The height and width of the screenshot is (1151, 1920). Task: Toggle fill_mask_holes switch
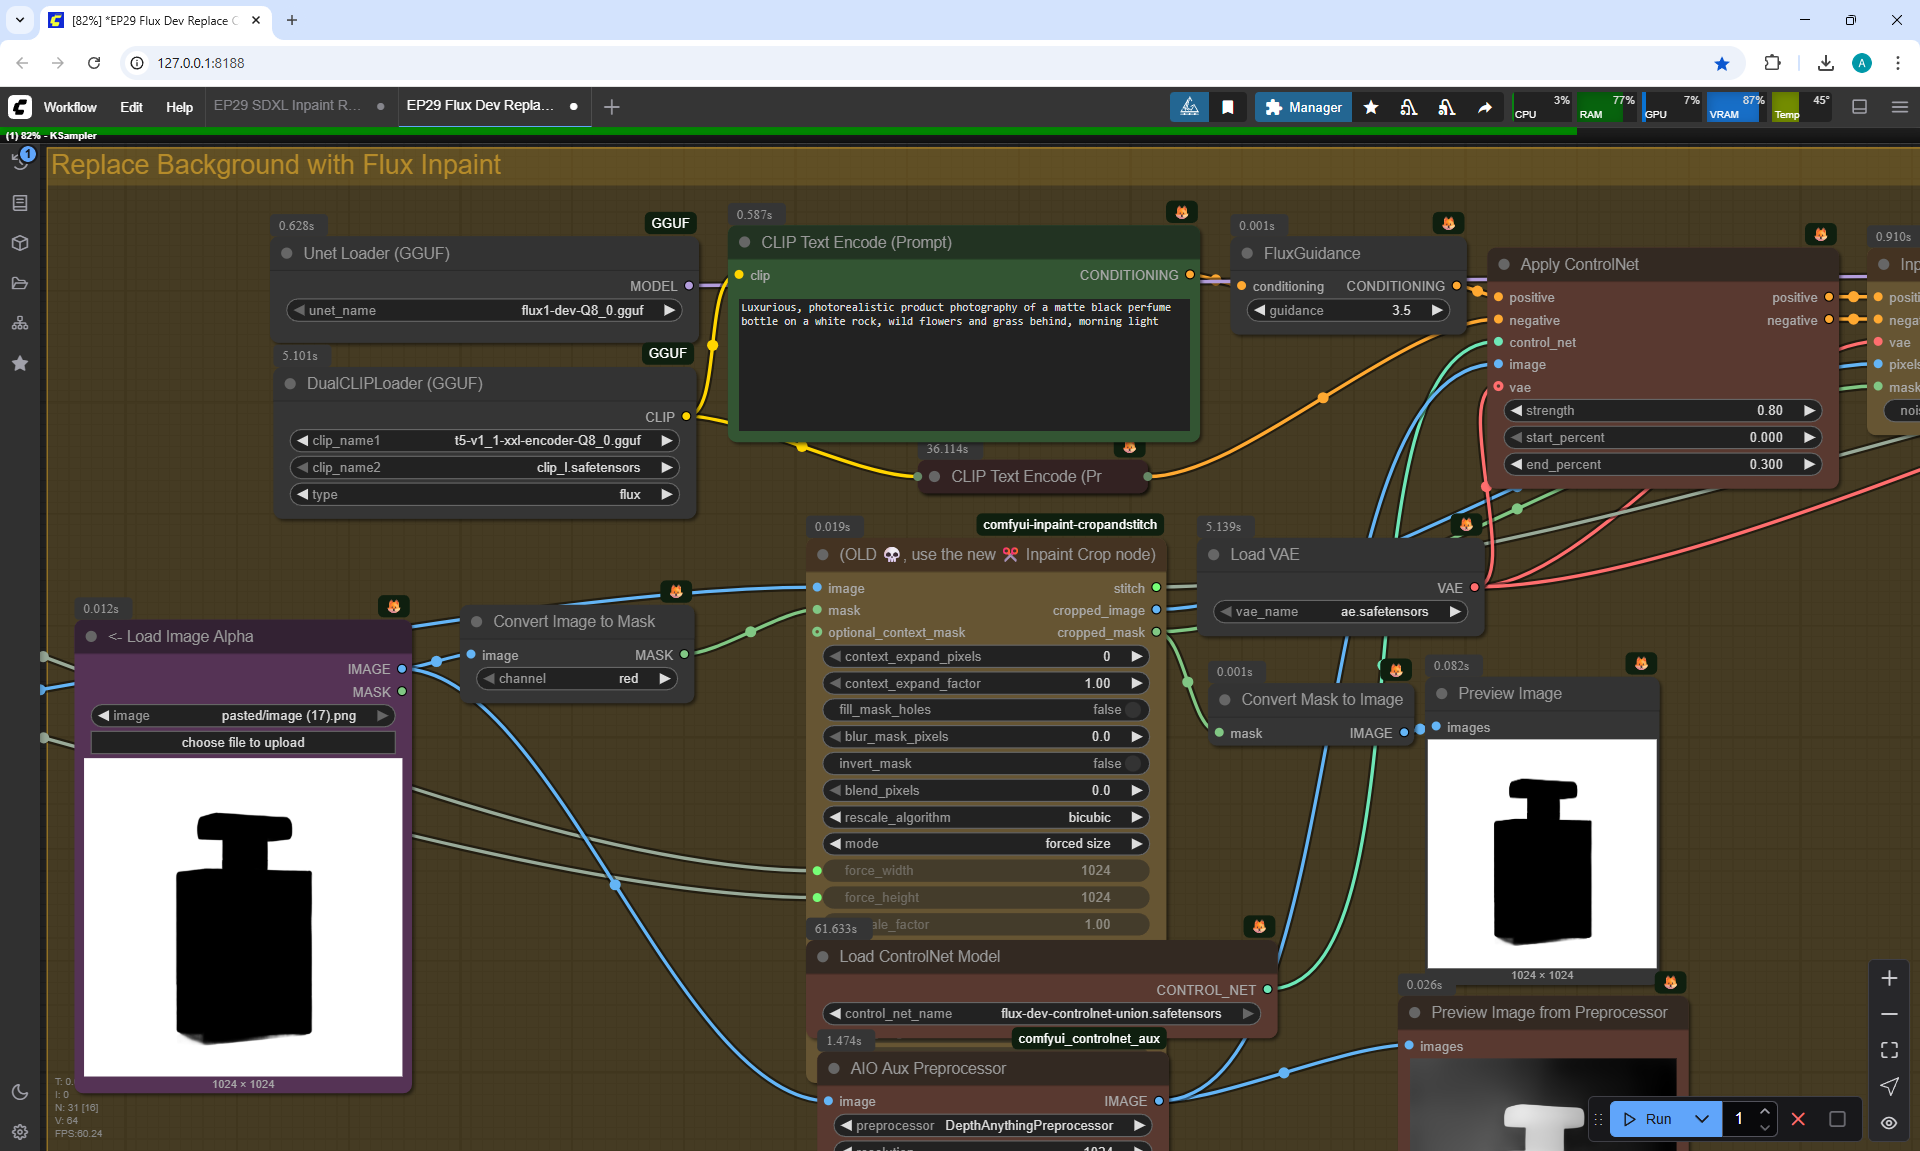click(x=1132, y=710)
